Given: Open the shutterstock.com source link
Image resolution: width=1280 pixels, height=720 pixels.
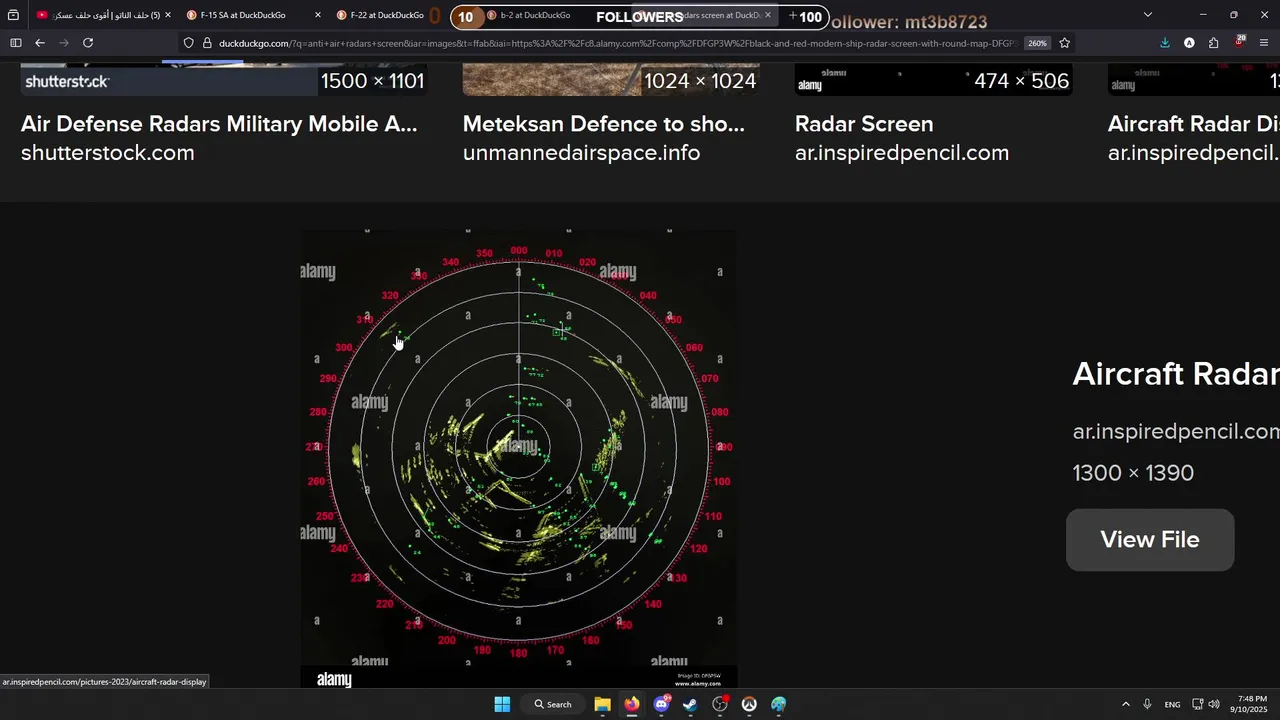Looking at the screenshot, I should tap(108, 153).
